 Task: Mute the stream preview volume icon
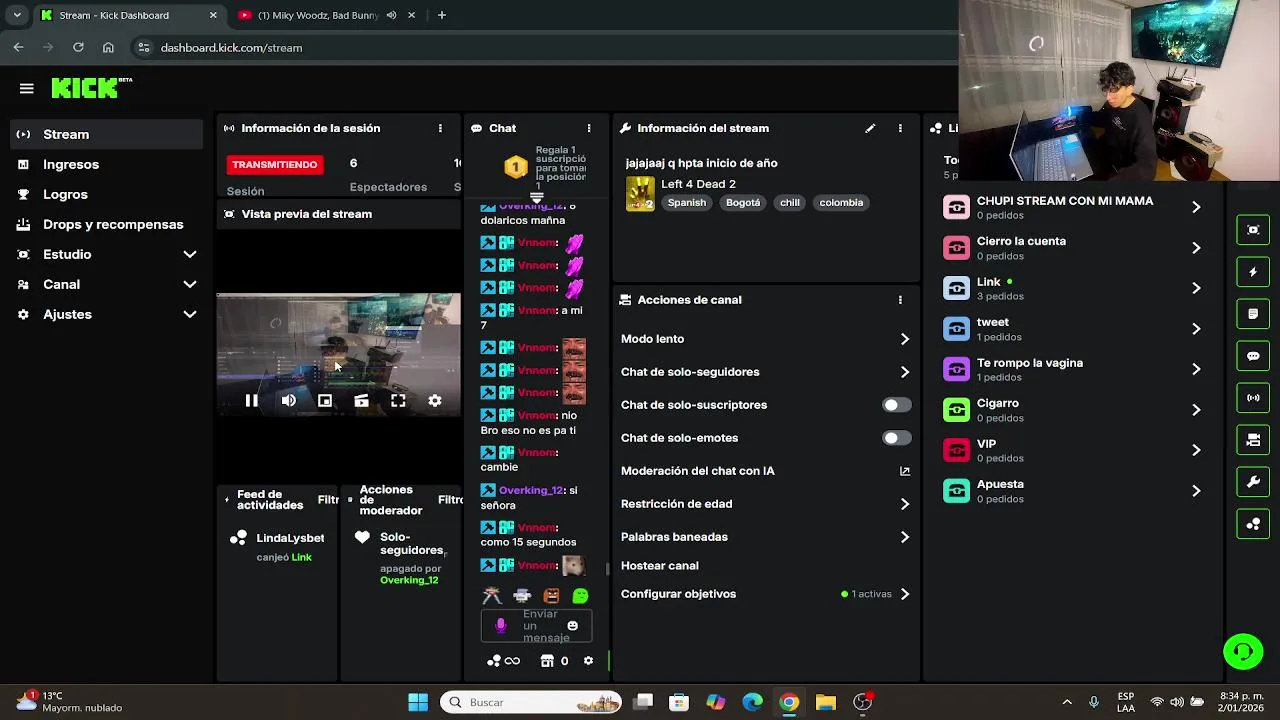tap(288, 401)
